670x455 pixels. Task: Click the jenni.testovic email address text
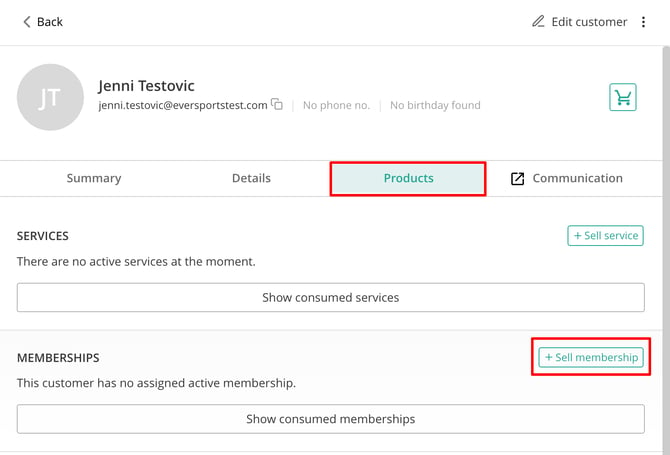(x=183, y=105)
